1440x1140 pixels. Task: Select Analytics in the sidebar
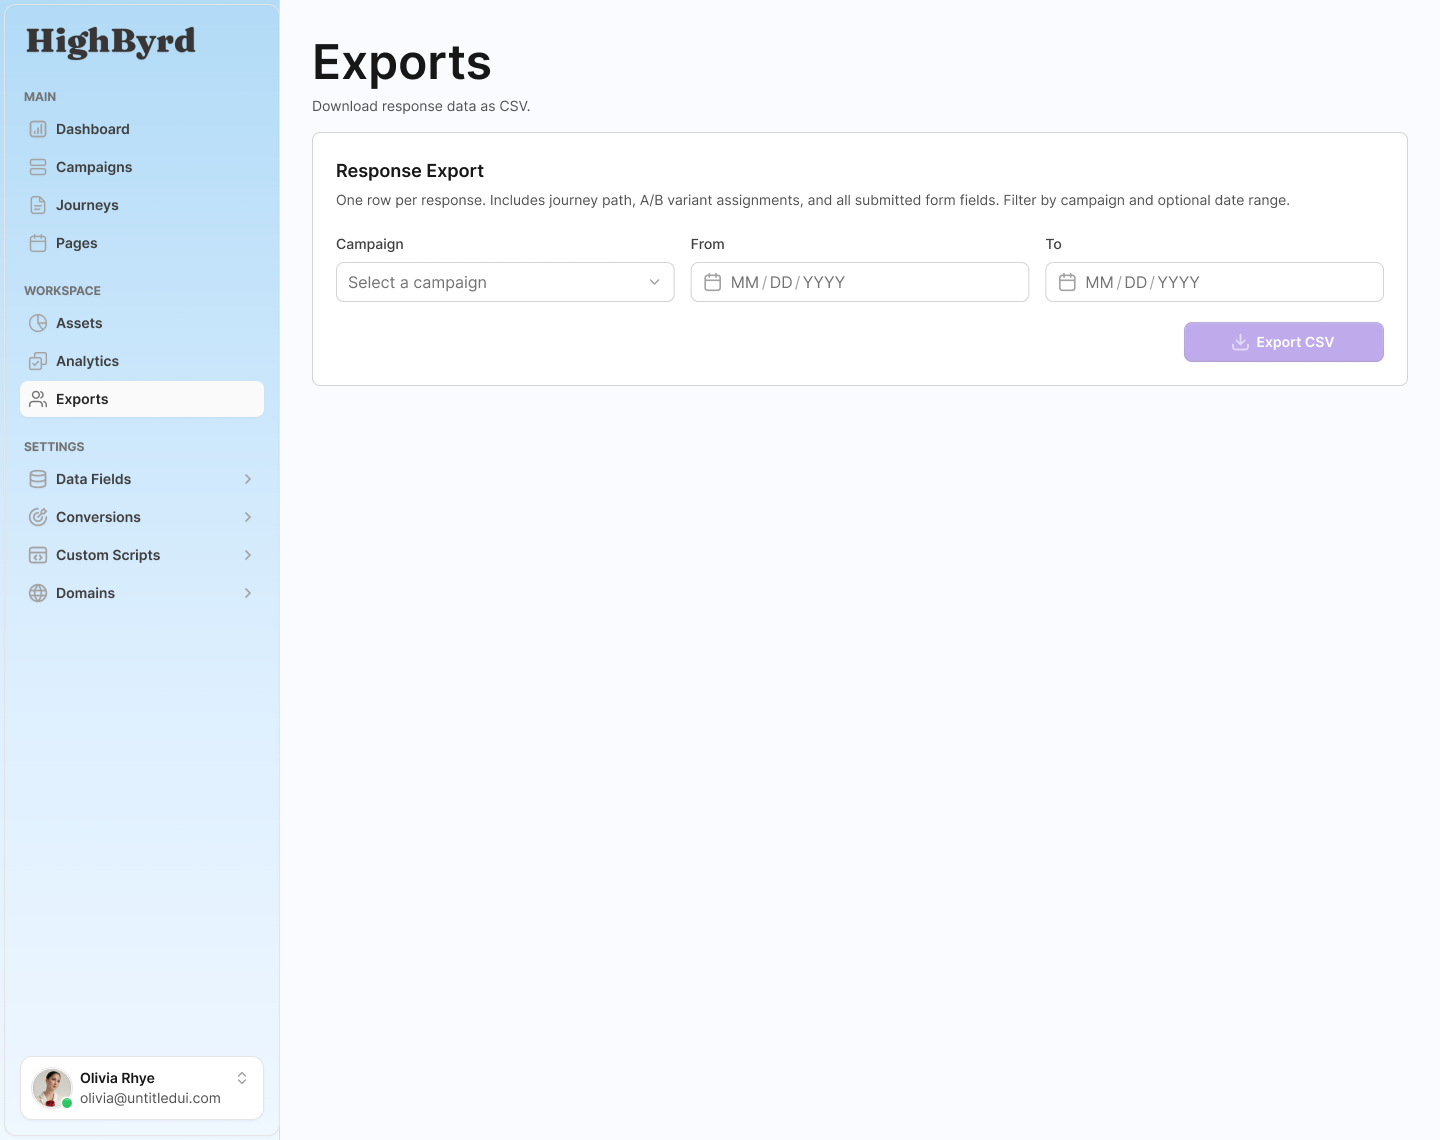142,361
